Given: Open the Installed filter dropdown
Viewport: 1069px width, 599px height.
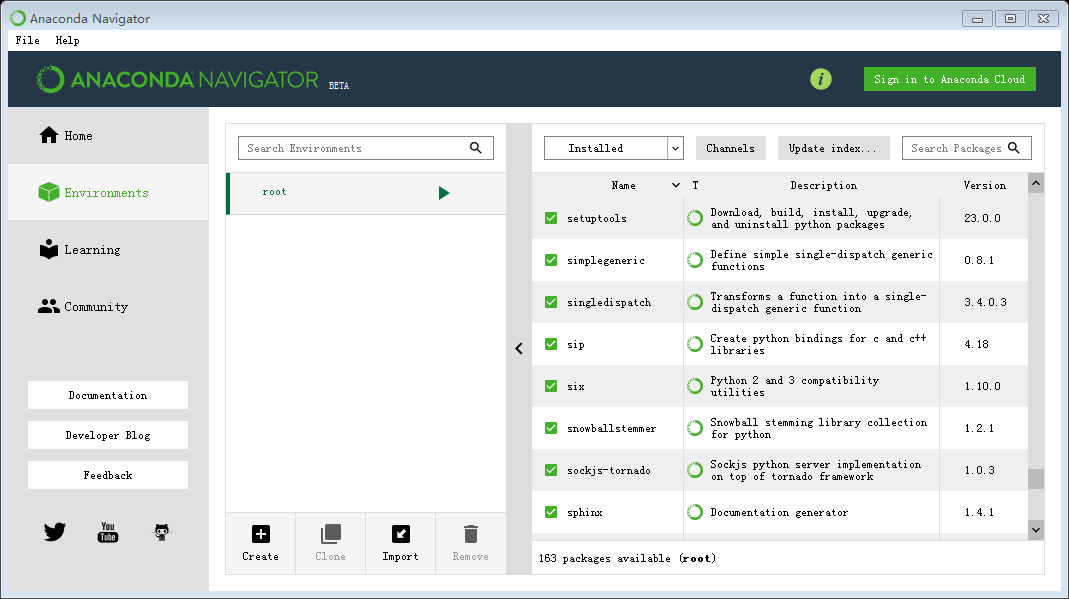Looking at the screenshot, I should coord(614,148).
